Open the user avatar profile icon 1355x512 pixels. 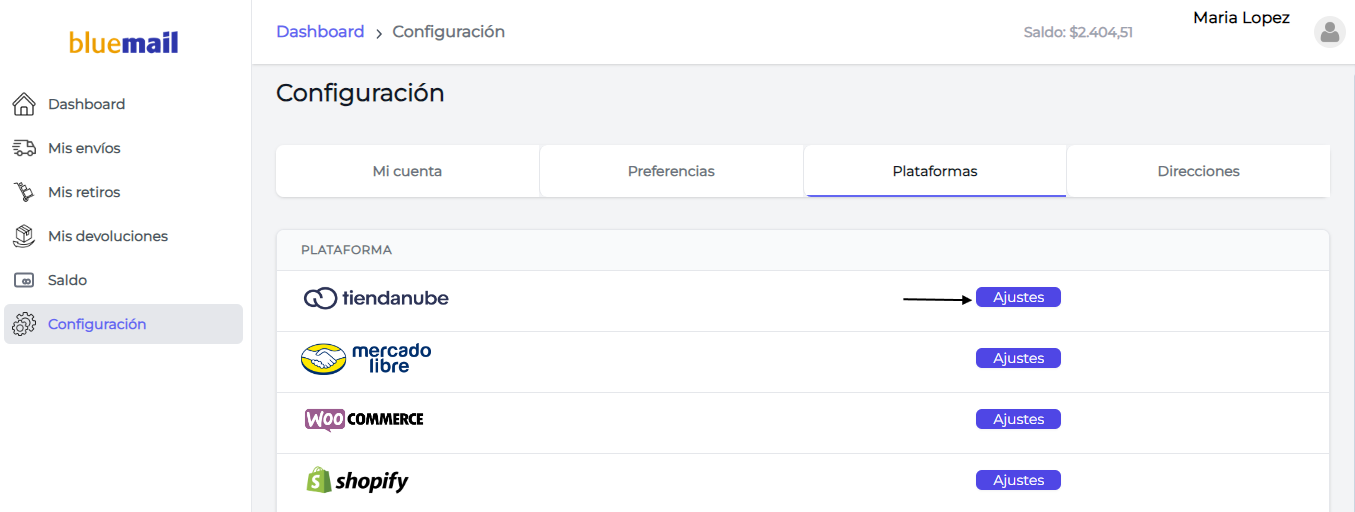click(x=1330, y=32)
